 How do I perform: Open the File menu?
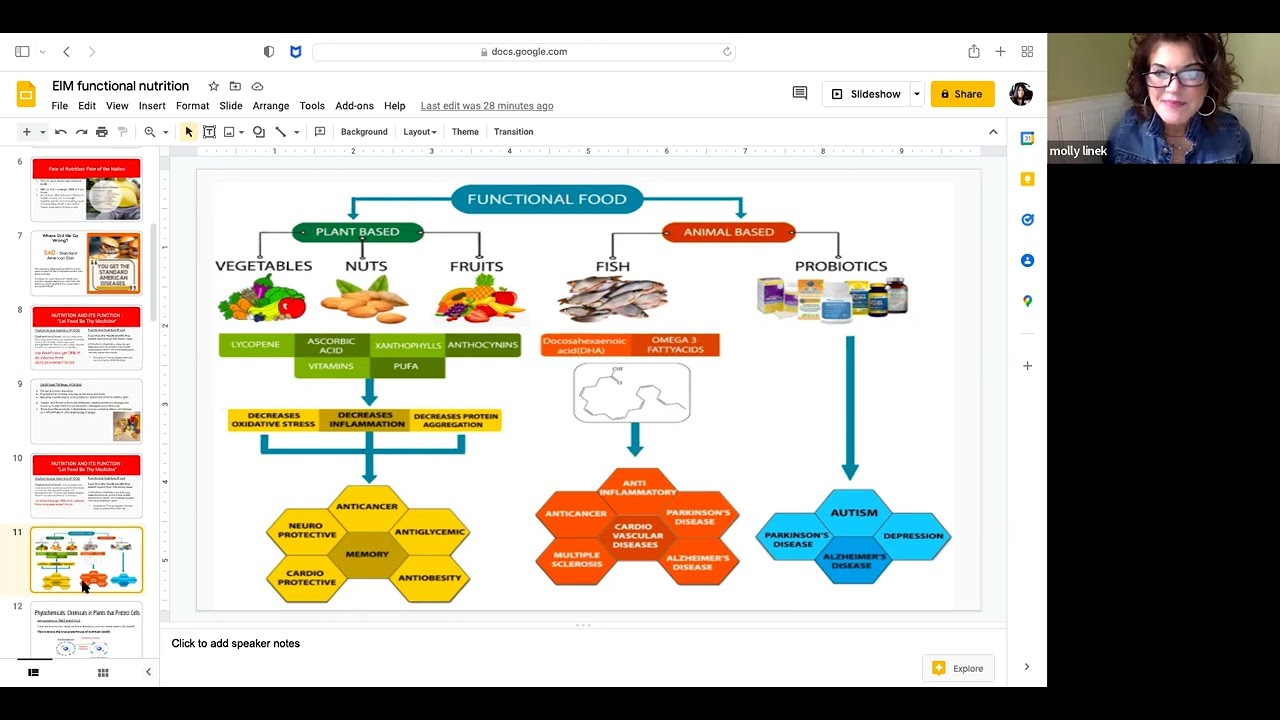60,106
